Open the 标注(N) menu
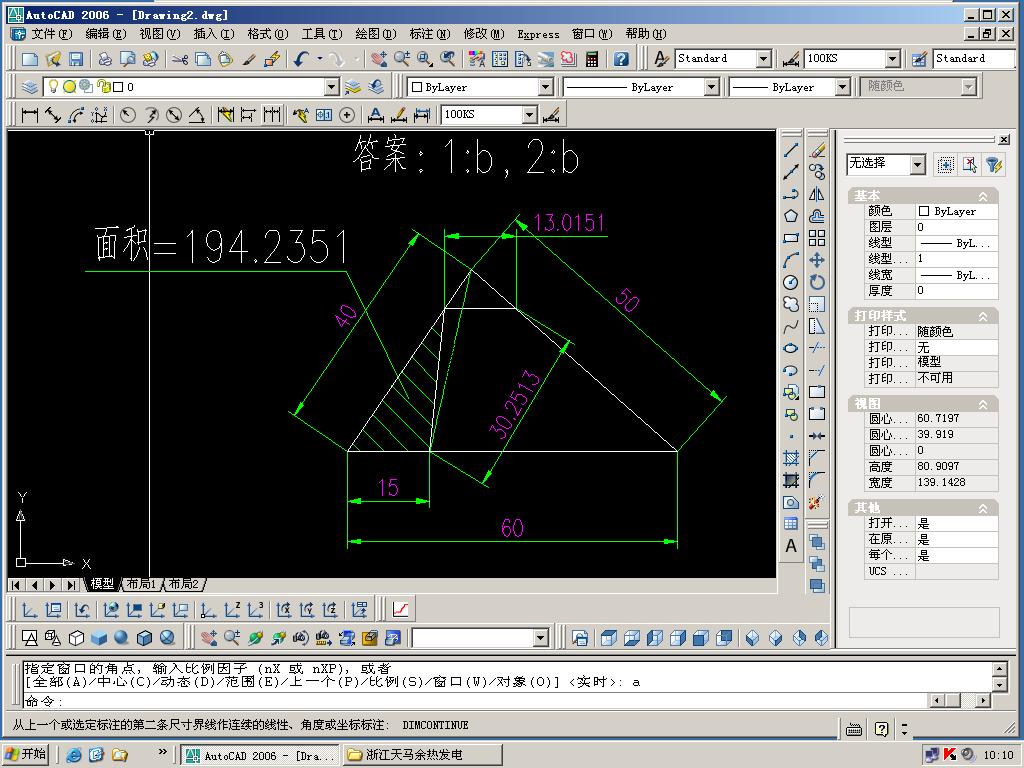This screenshot has height=768, width=1024. coord(430,34)
